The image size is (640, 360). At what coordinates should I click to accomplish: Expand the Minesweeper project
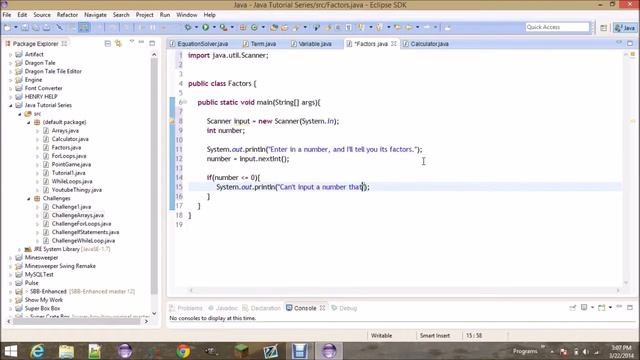[x=11, y=258]
